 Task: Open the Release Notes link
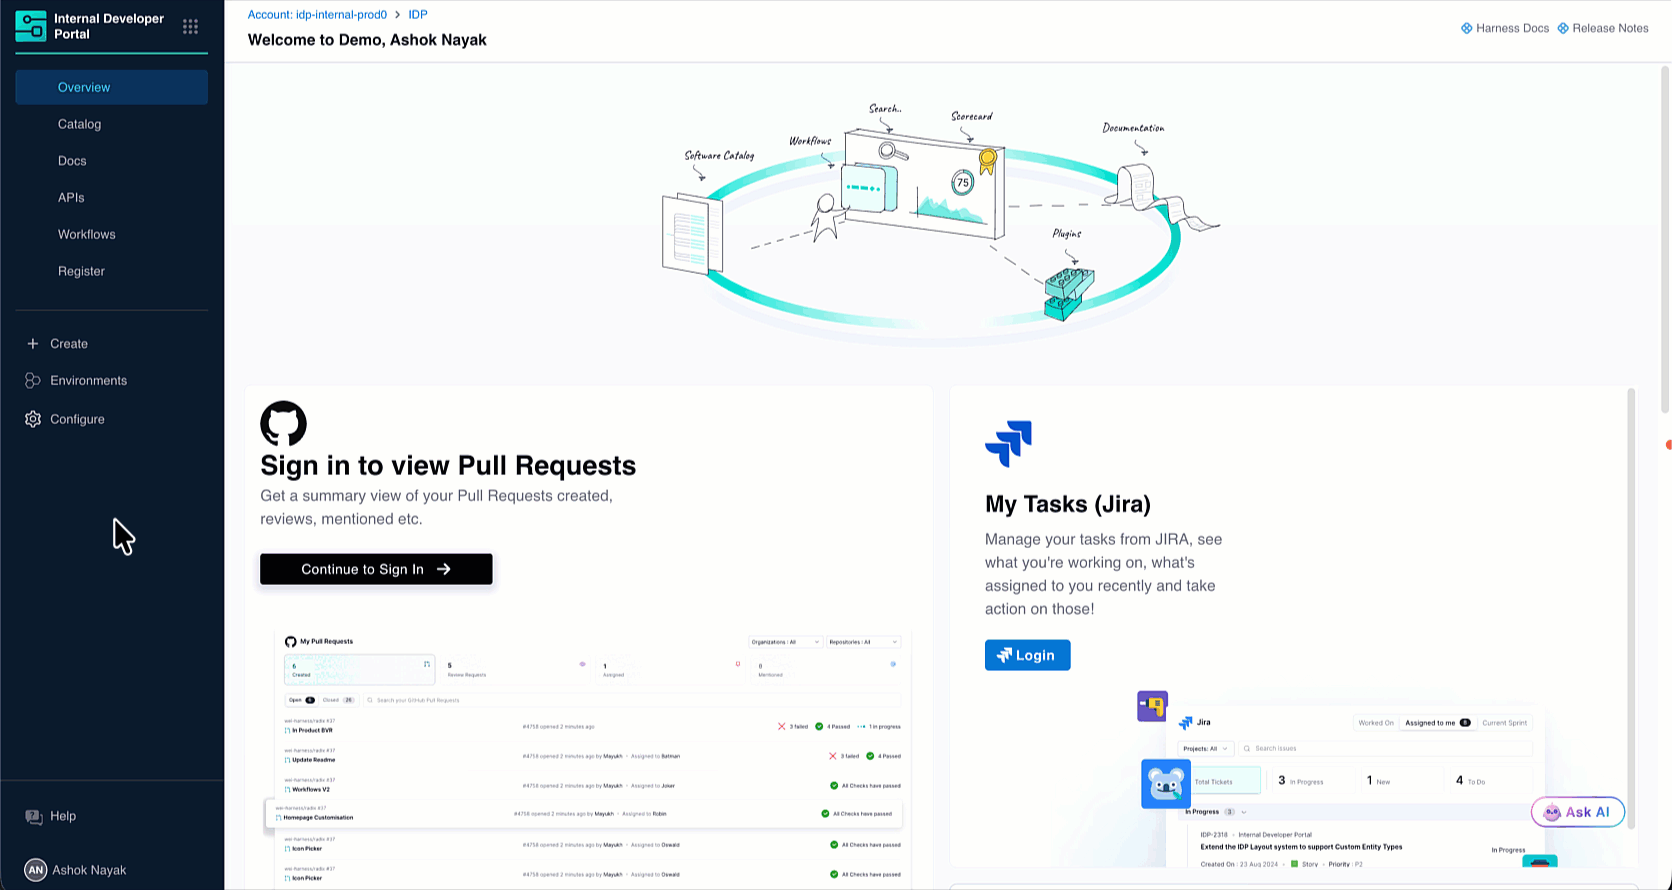point(1603,28)
